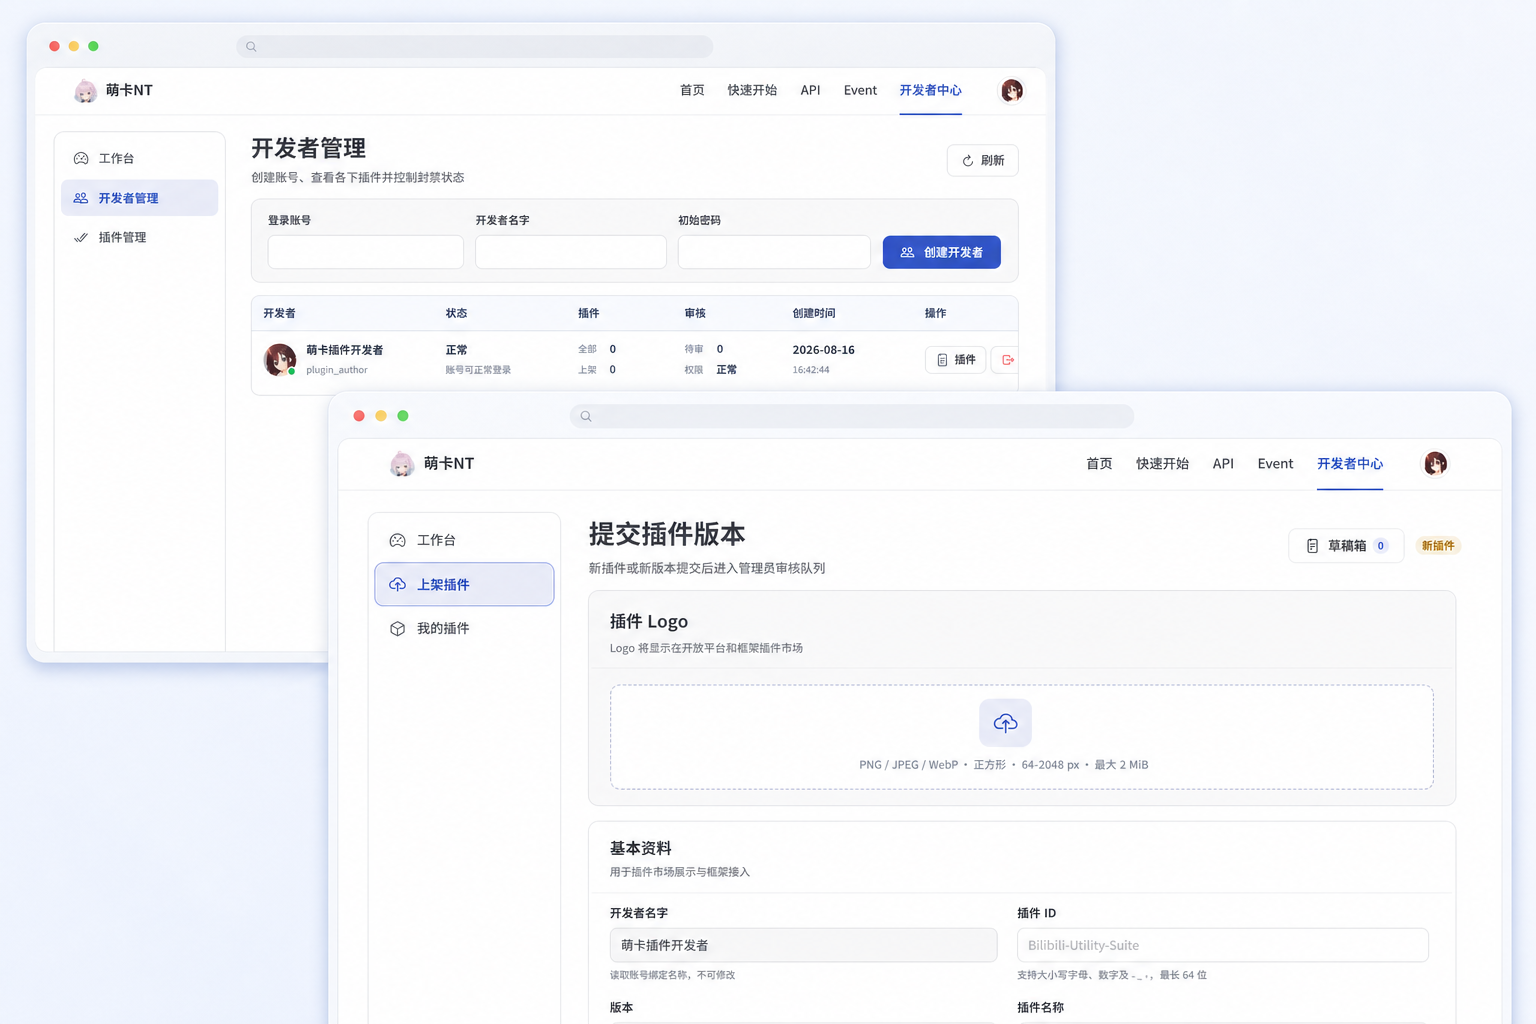Open 插件 button in 萌卡插件开发者 row
This screenshot has width=1536, height=1024.
point(956,360)
